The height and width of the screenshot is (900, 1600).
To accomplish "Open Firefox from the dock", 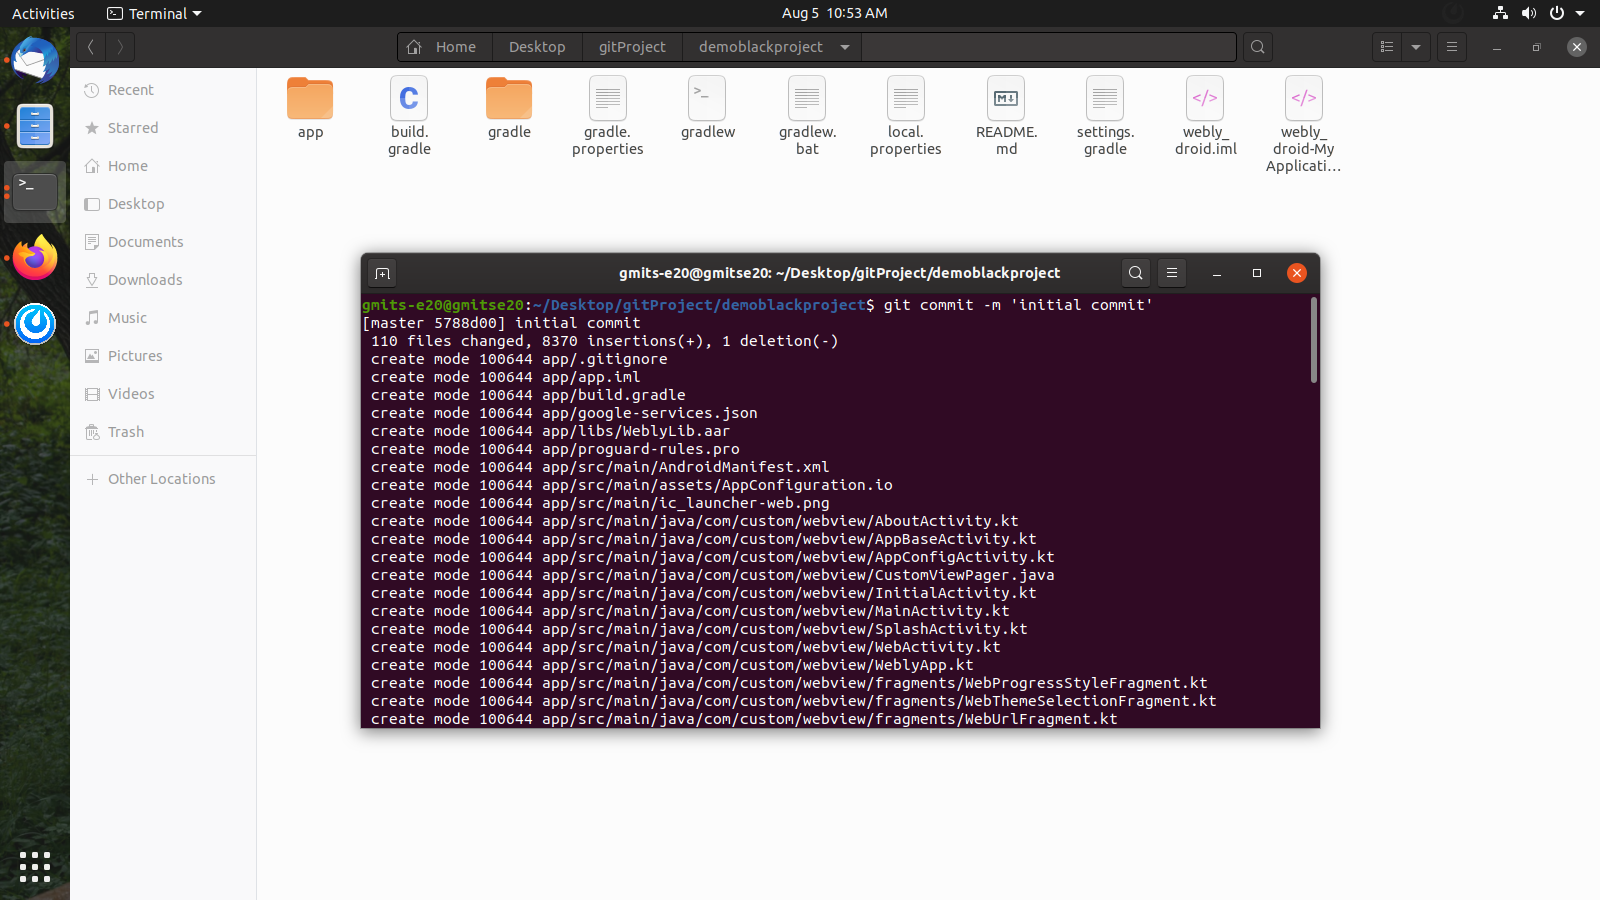I will coord(35,259).
